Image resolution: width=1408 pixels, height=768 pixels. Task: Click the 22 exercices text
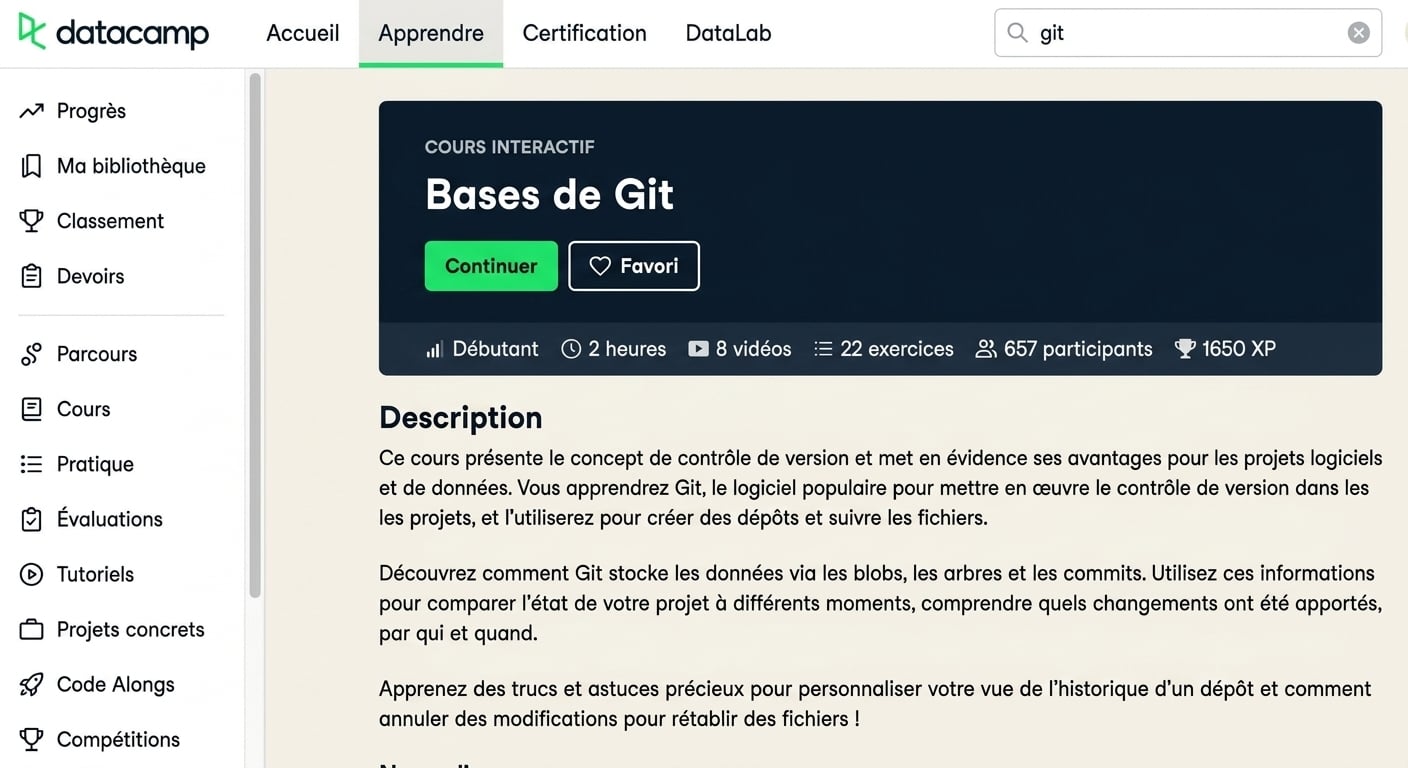(x=897, y=349)
